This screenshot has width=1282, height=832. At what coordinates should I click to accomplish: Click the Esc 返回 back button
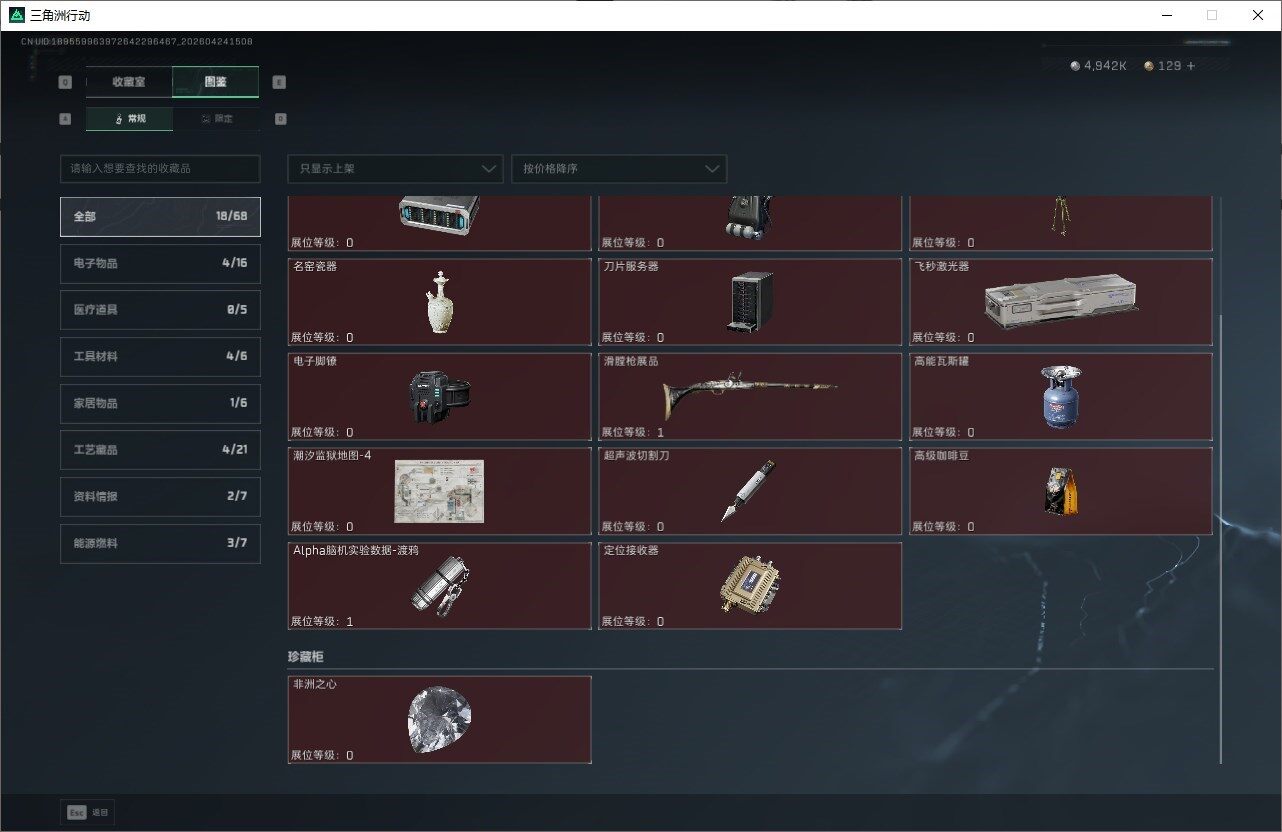[x=87, y=813]
